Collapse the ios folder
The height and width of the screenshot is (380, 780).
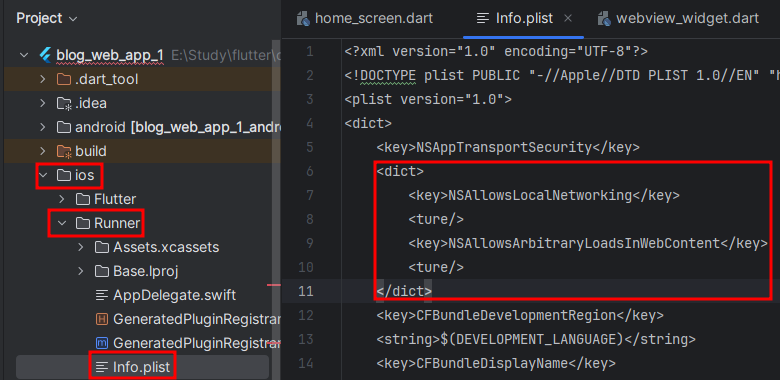[x=44, y=175]
